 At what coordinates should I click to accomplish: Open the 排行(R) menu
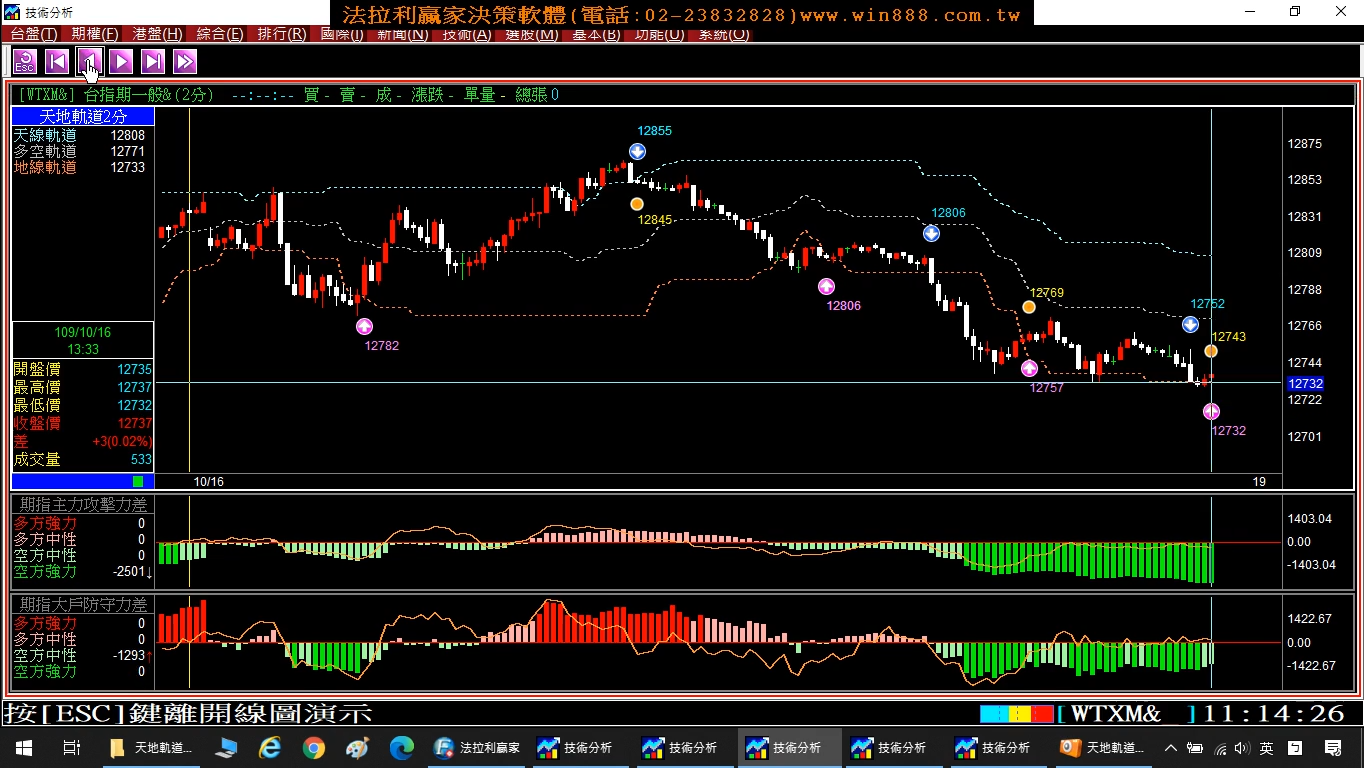[282, 34]
